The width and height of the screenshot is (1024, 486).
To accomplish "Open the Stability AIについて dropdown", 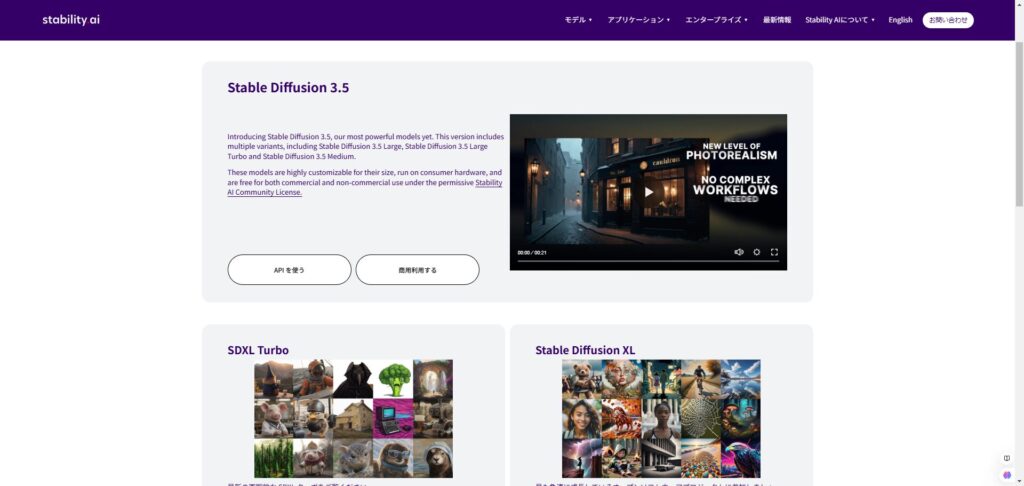I will (x=839, y=20).
